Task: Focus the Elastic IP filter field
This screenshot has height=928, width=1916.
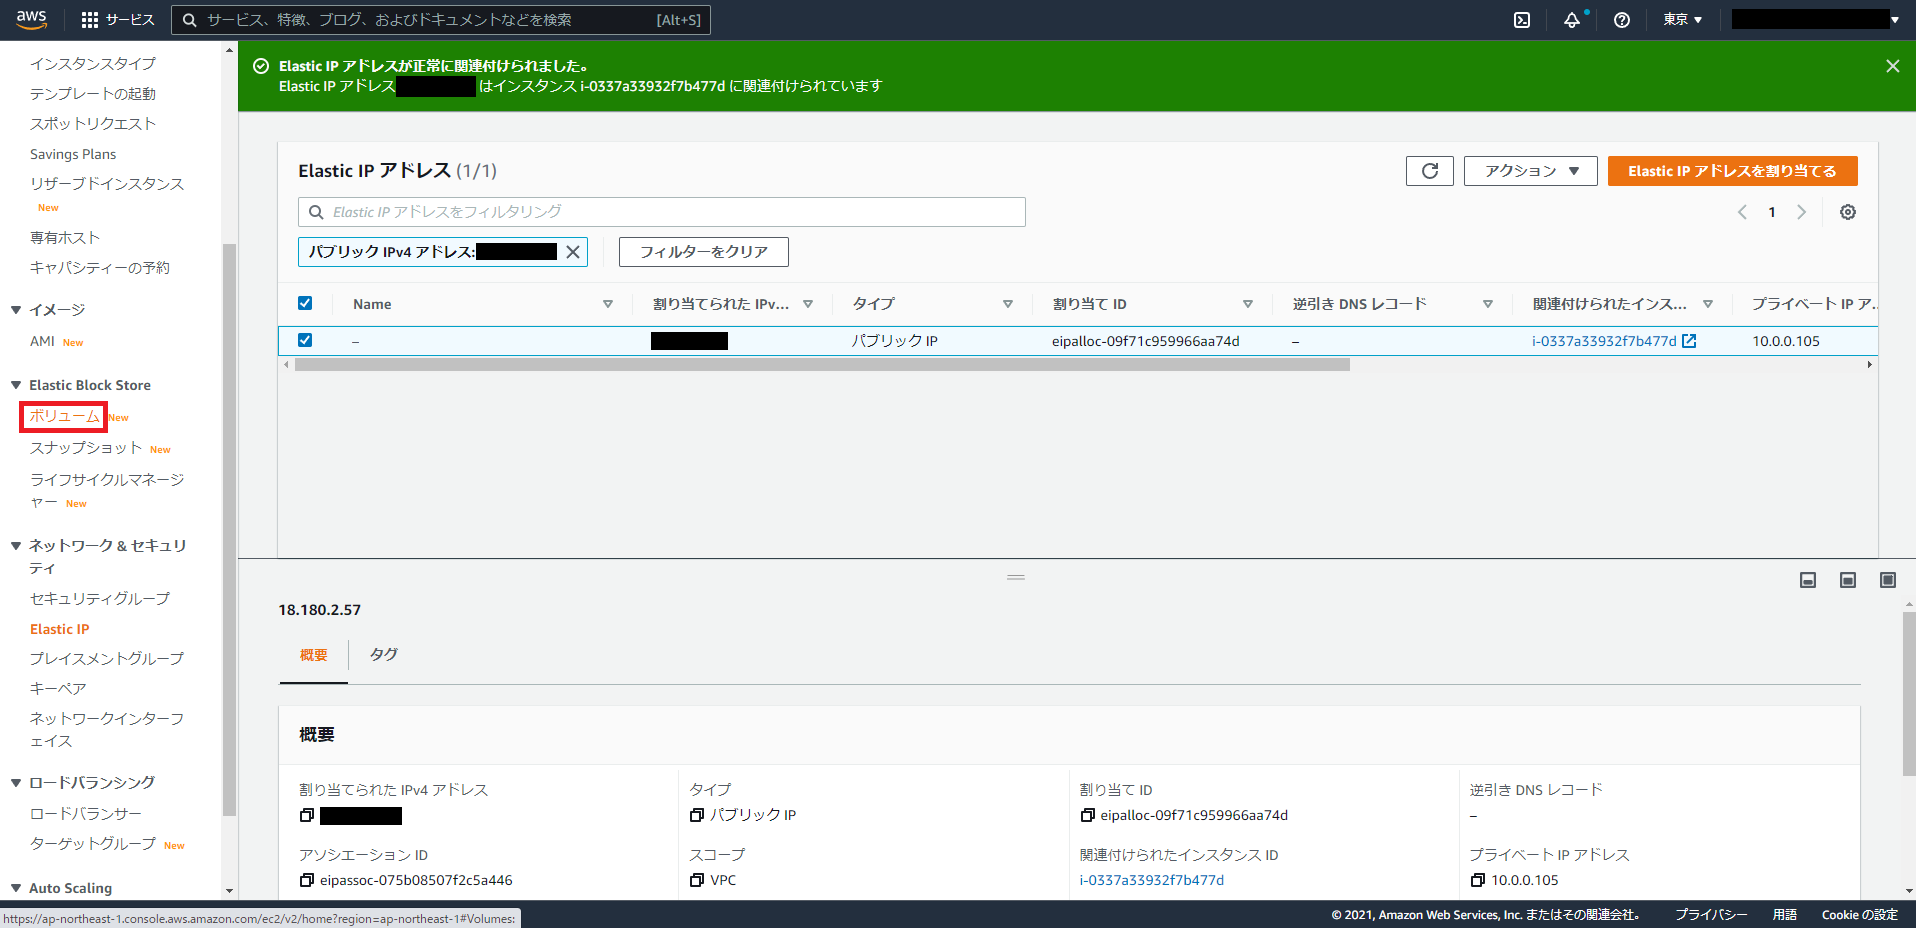Action: click(662, 212)
